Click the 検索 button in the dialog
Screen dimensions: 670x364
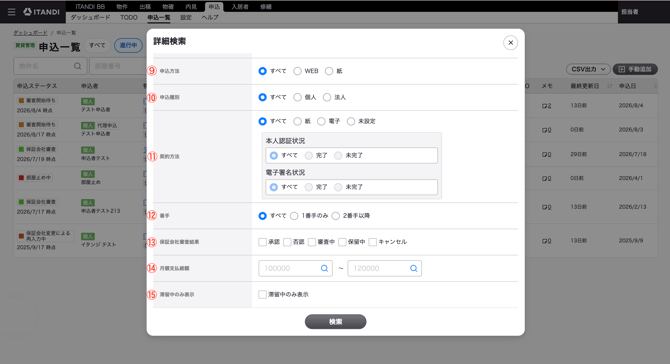click(x=335, y=322)
